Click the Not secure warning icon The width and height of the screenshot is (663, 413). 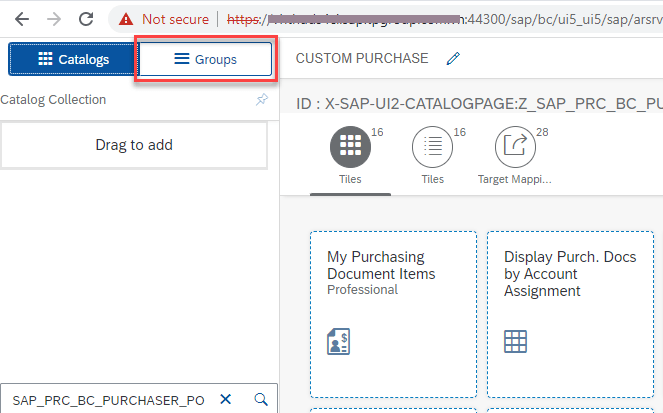point(126,19)
